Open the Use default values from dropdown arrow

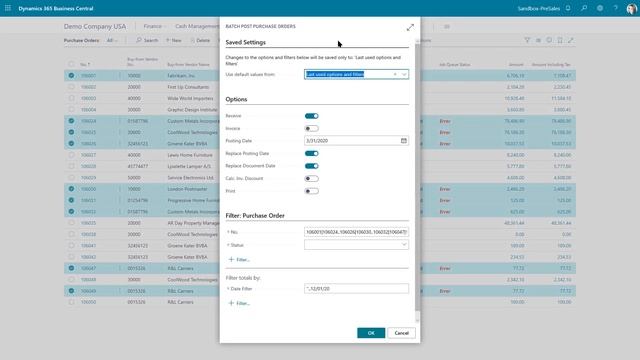click(404, 74)
